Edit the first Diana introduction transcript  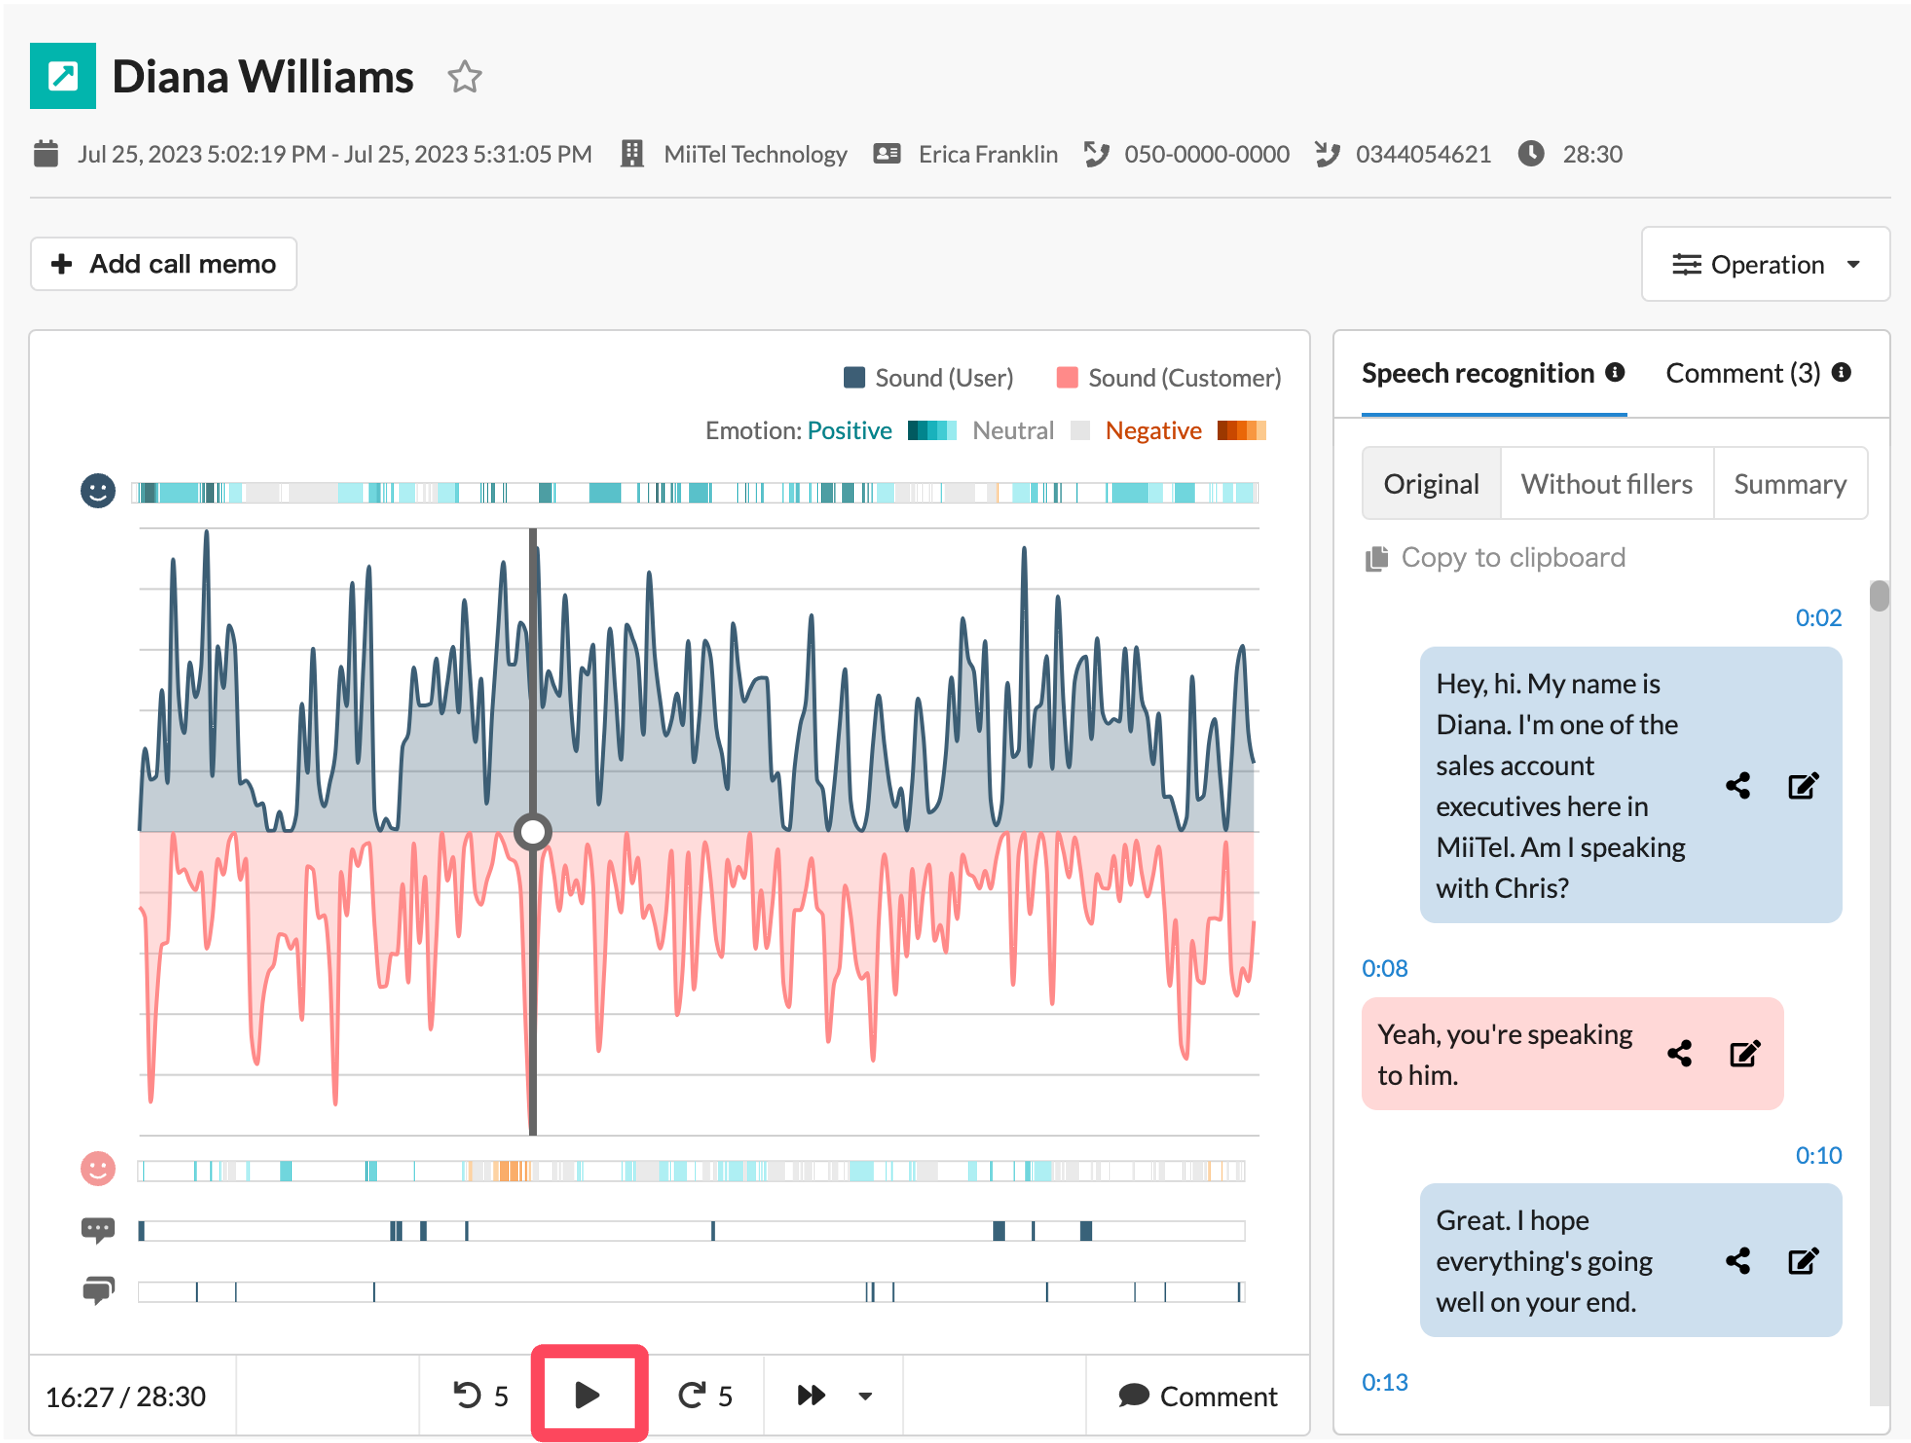(1803, 785)
